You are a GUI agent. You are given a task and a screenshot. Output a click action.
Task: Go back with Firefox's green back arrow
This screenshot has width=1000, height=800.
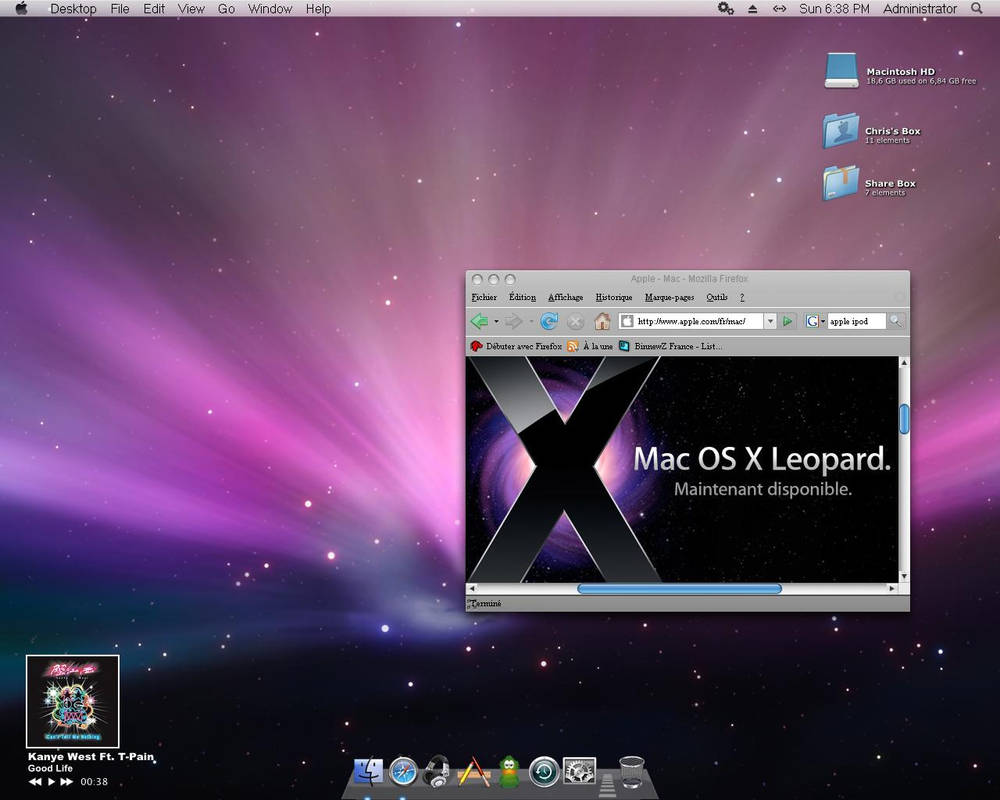480,321
